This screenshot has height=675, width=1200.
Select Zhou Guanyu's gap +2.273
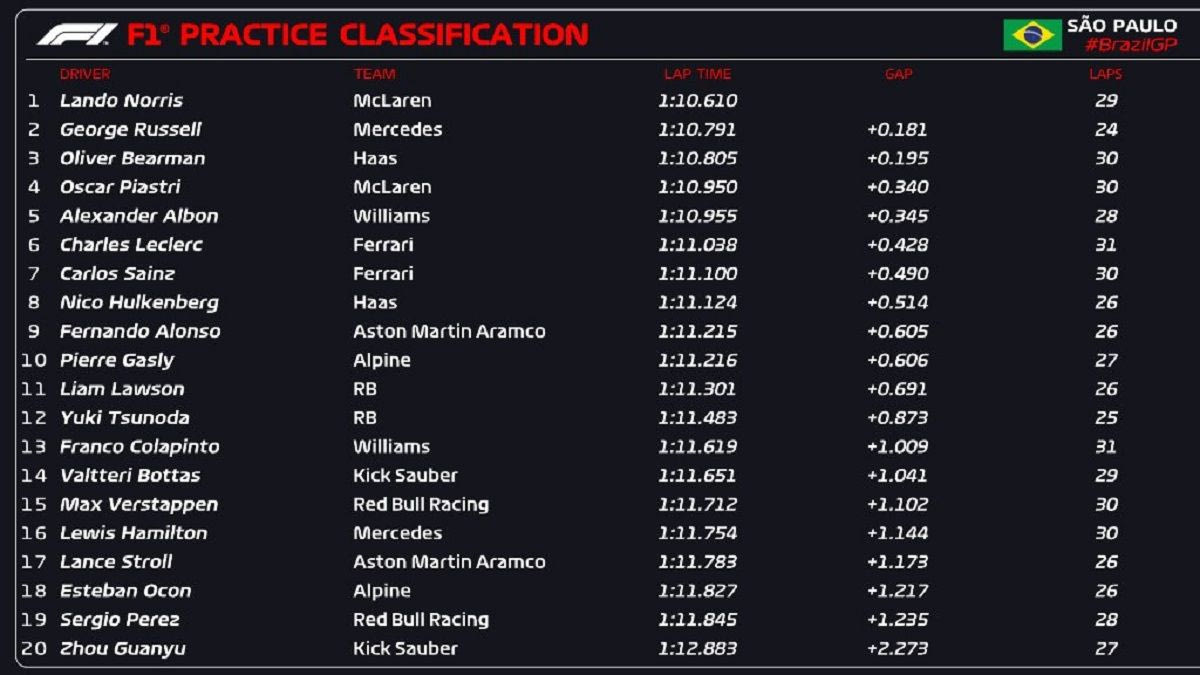pos(897,649)
